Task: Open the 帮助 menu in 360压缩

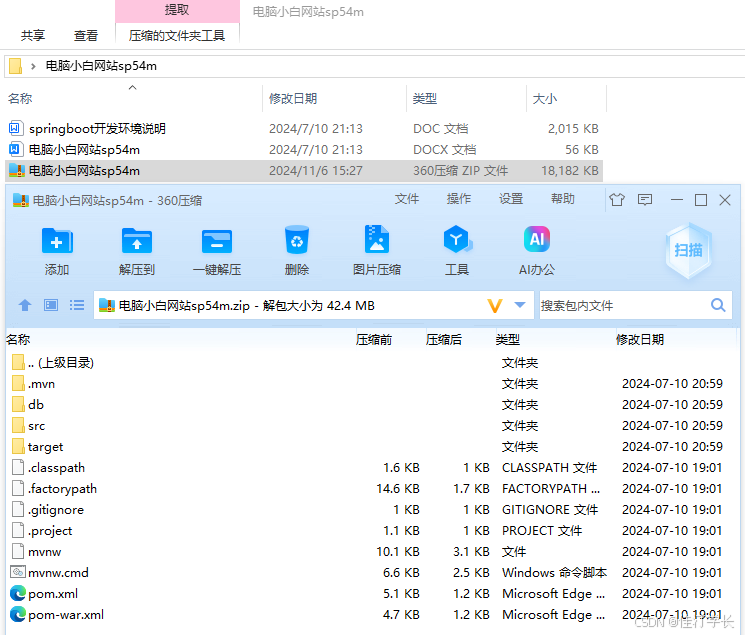Action: 563,199
